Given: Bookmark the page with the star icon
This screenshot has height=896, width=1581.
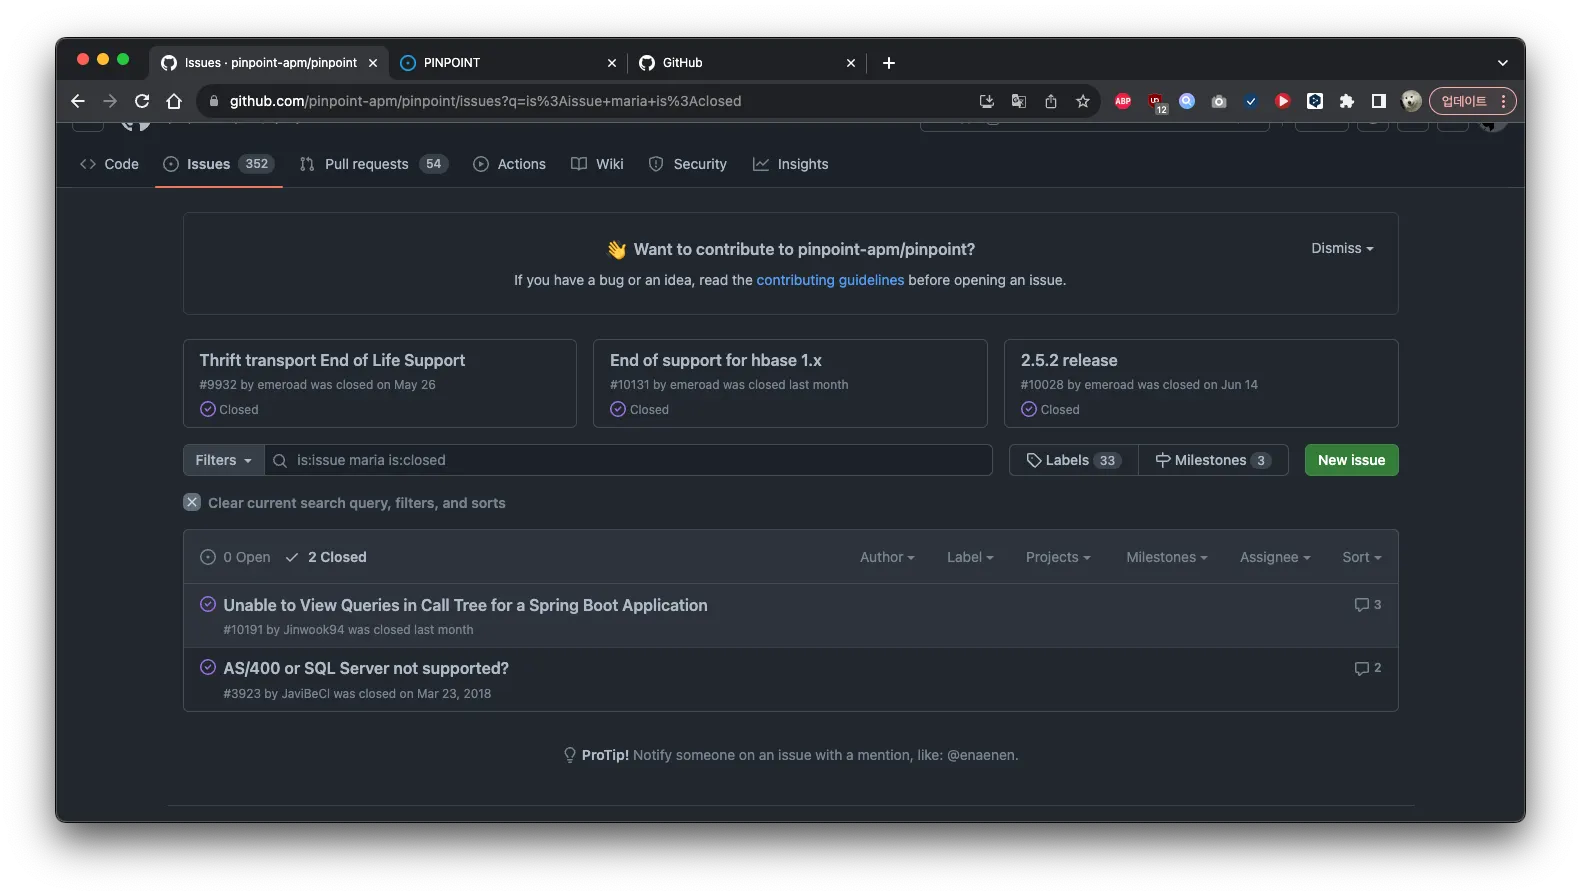Looking at the screenshot, I should tap(1082, 101).
